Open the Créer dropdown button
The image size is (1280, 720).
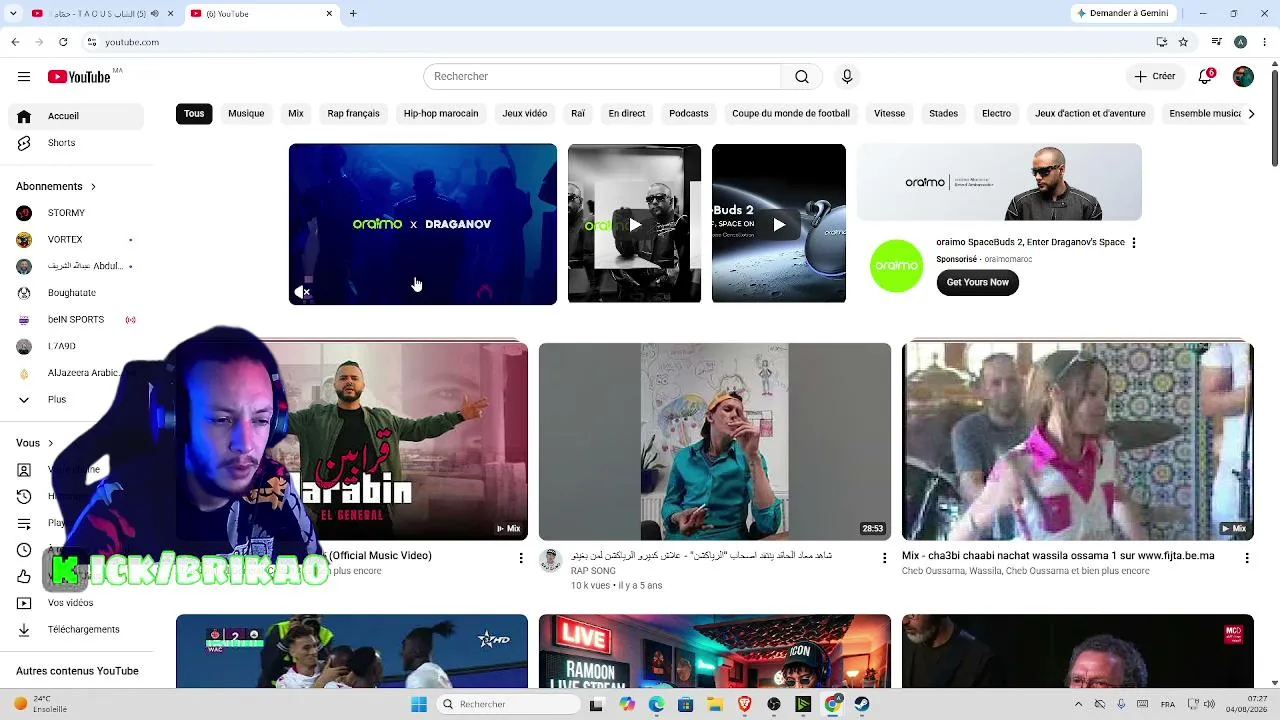point(1155,77)
